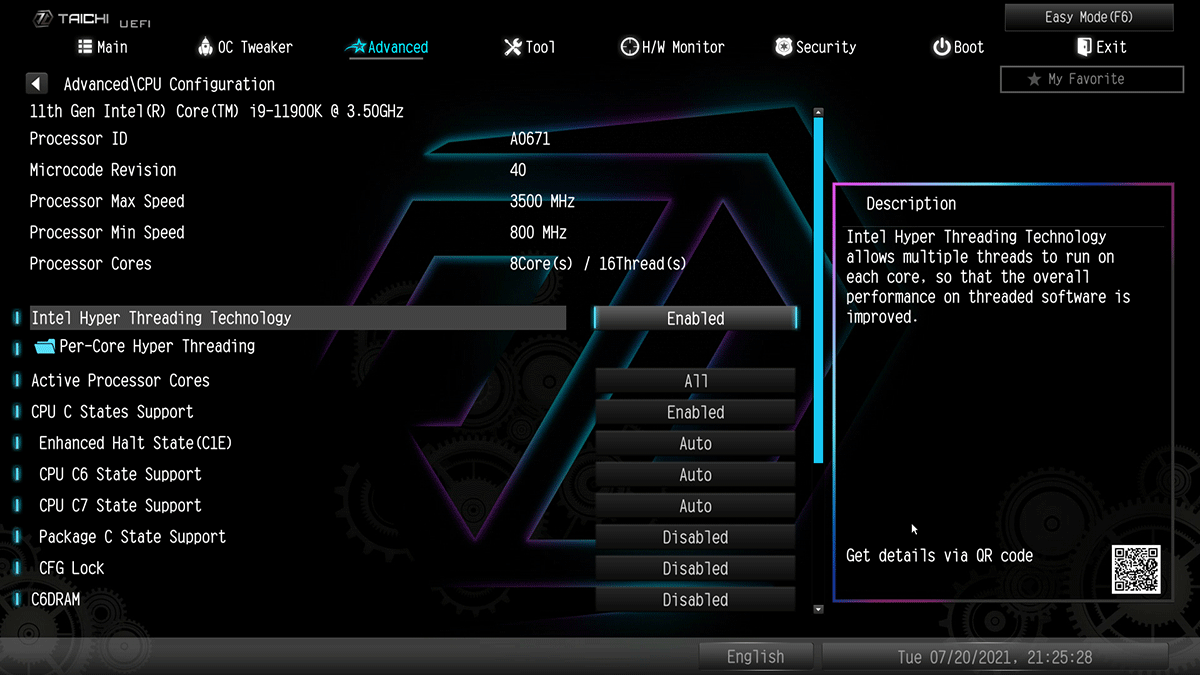Select Package C State Support label
1200x675 pixels.
(x=132, y=537)
